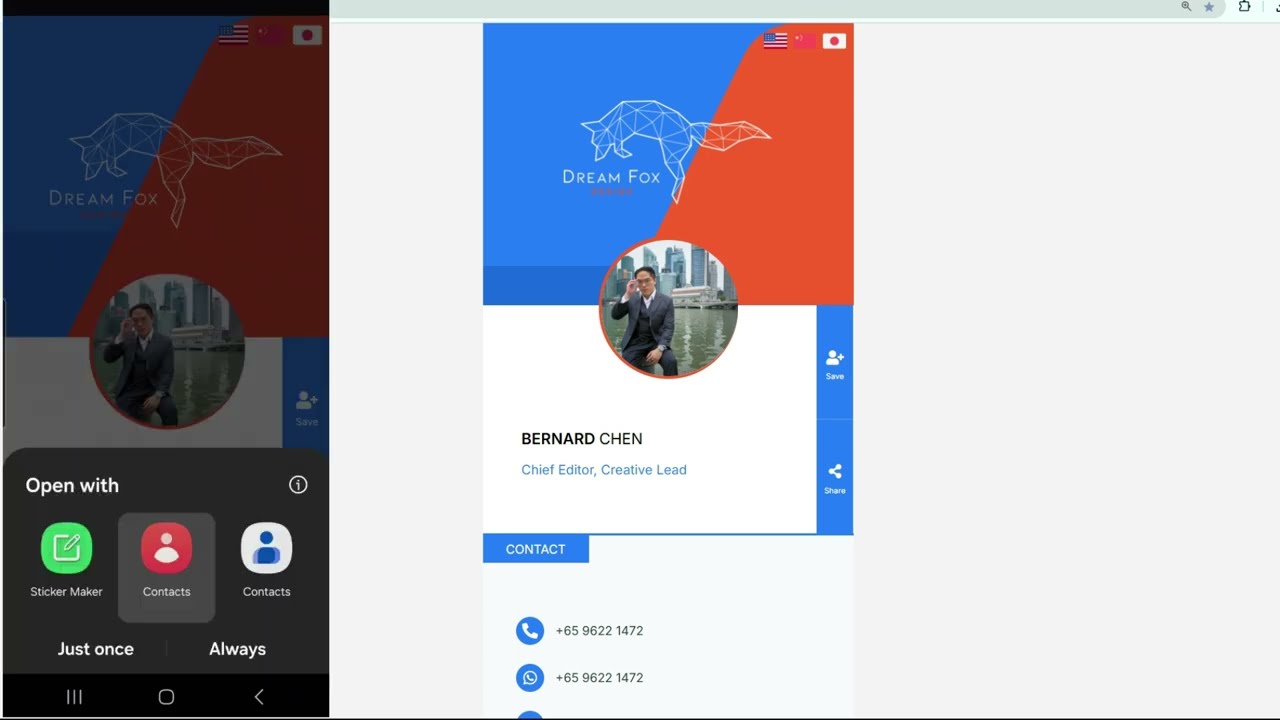Click the WhatsApp icon
This screenshot has height=720, width=1280.
tap(530, 678)
